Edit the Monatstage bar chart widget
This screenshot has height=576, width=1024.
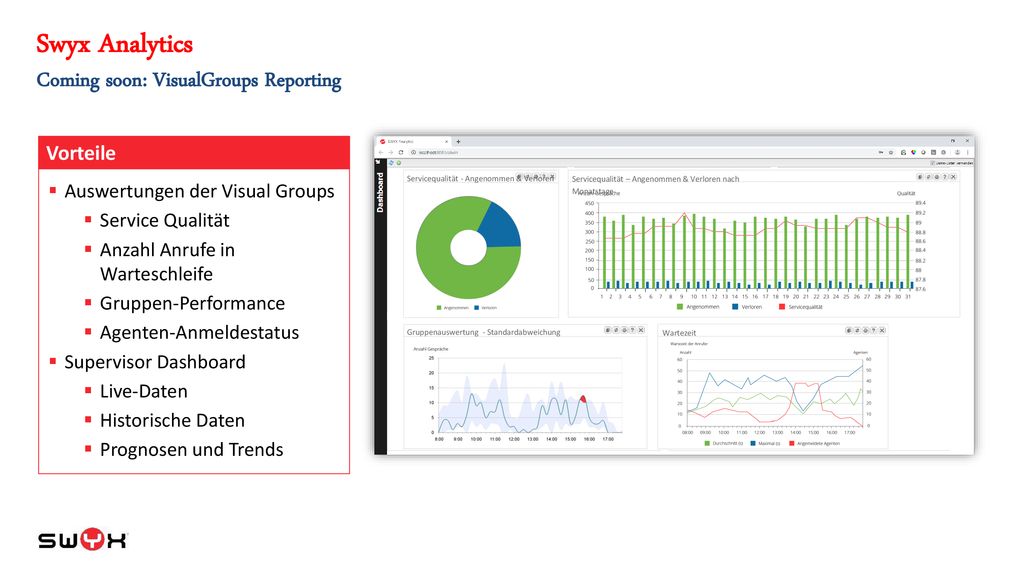[x=928, y=177]
